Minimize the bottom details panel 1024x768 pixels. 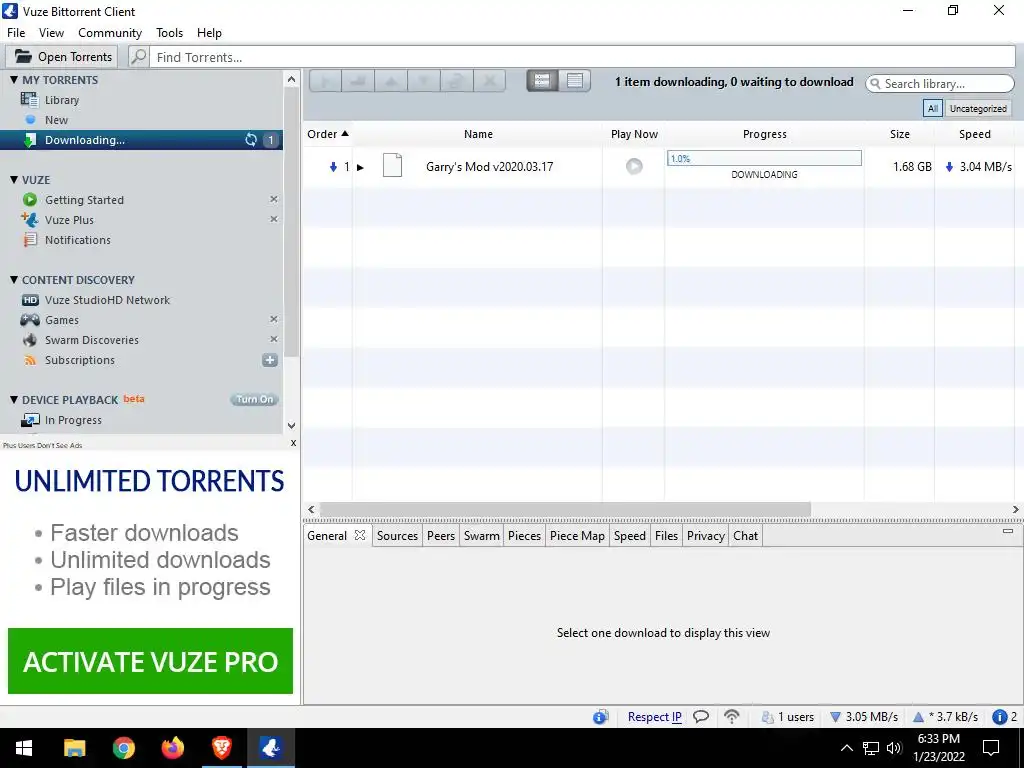[x=1008, y=531]
